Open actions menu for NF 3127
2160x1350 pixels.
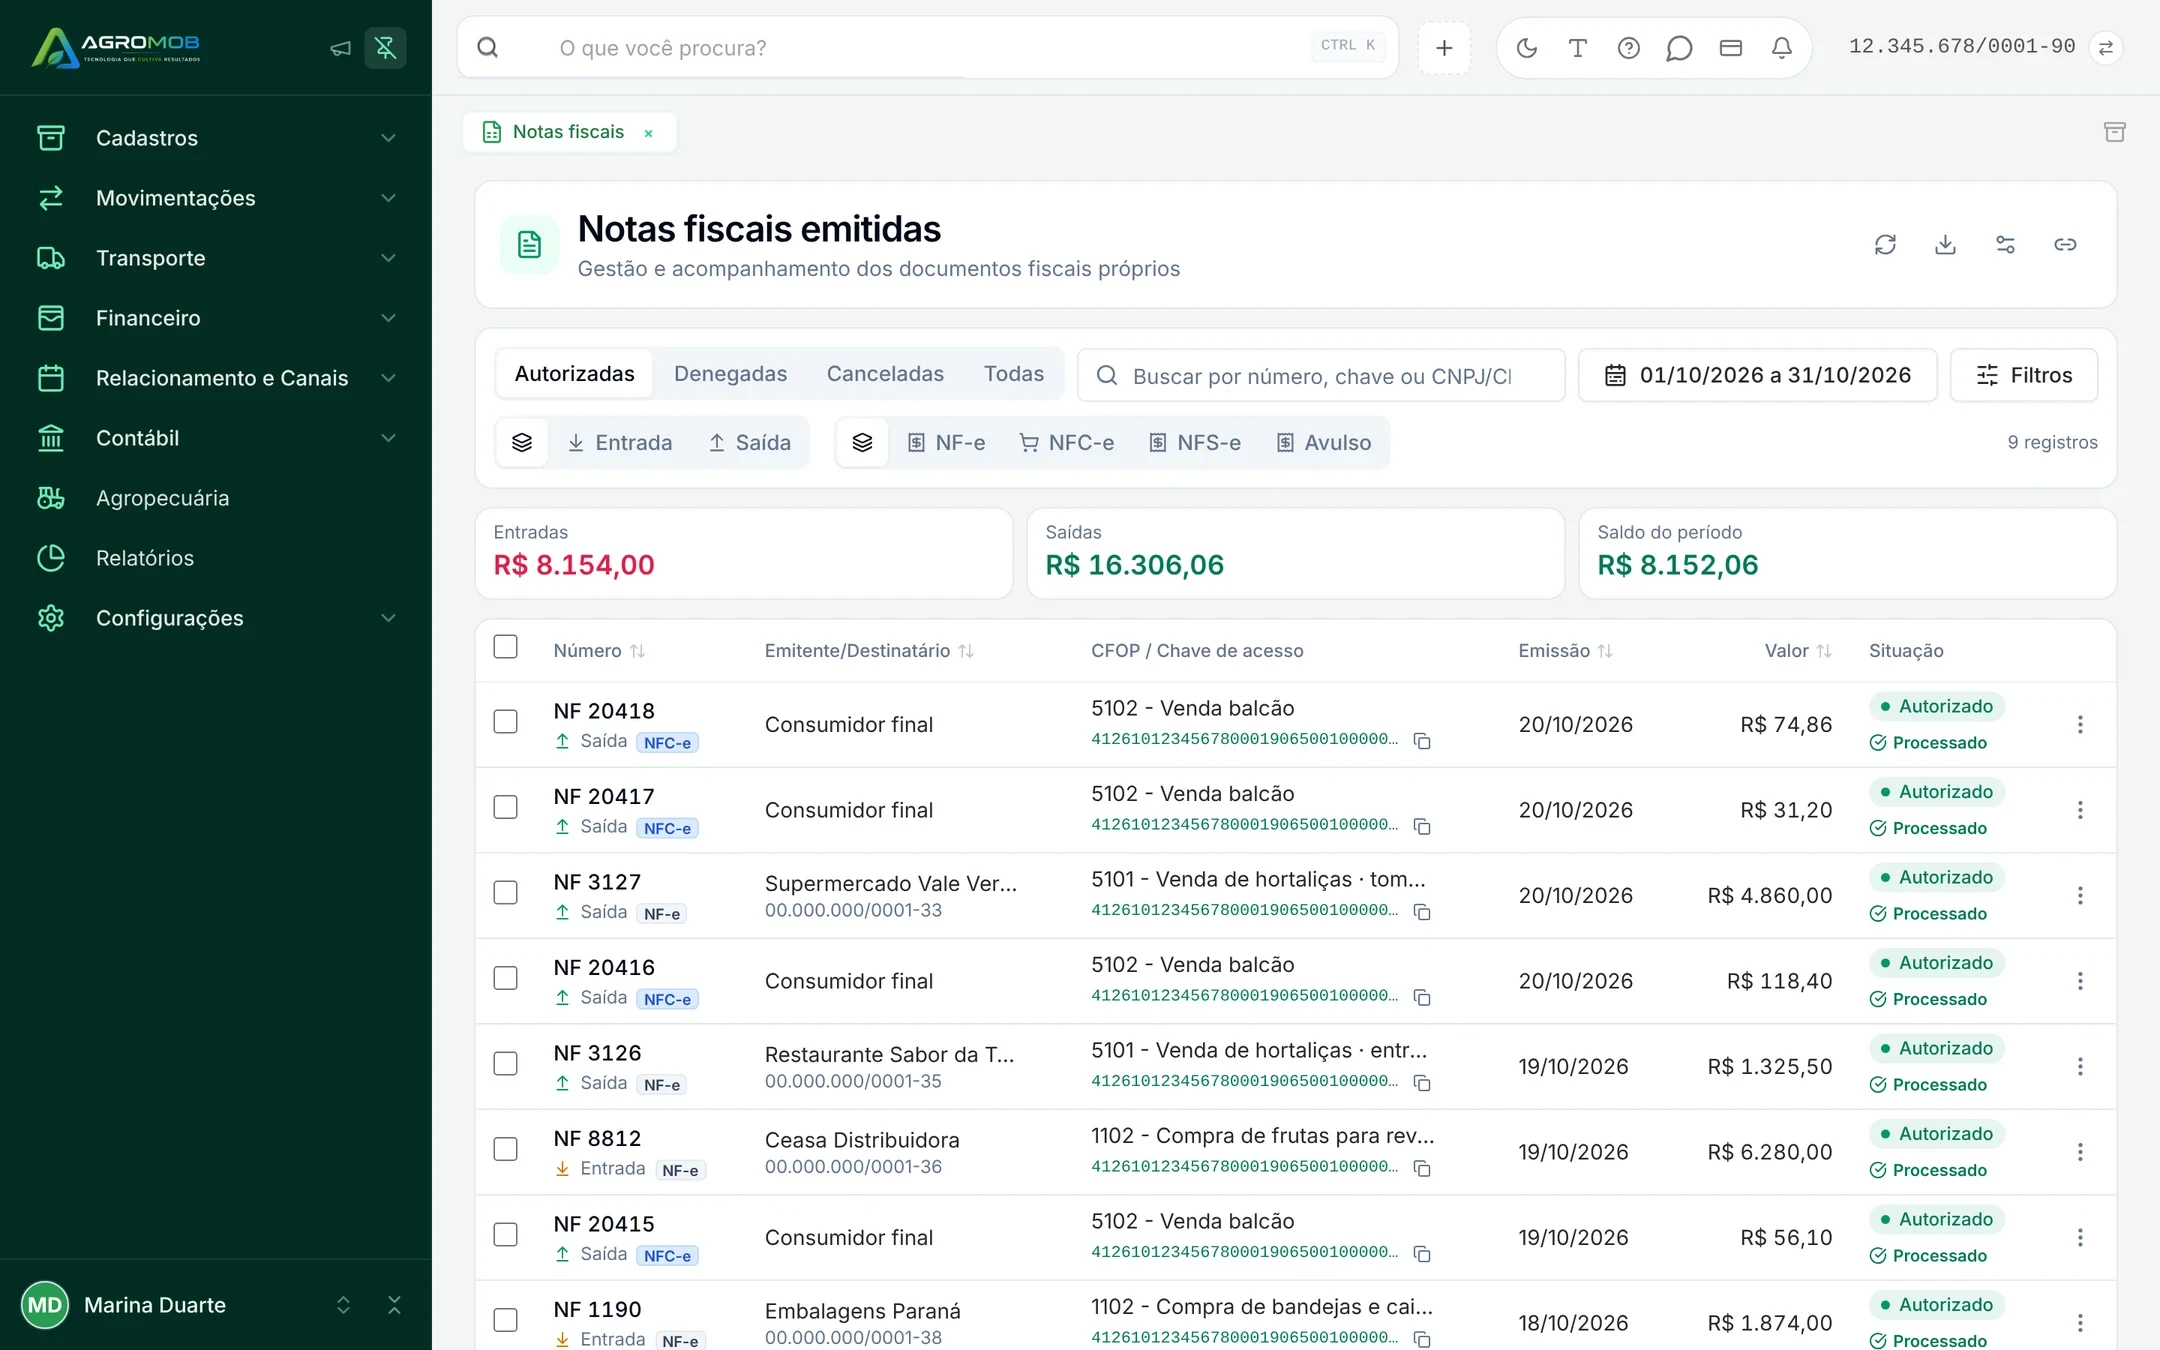coord(2080,895)
